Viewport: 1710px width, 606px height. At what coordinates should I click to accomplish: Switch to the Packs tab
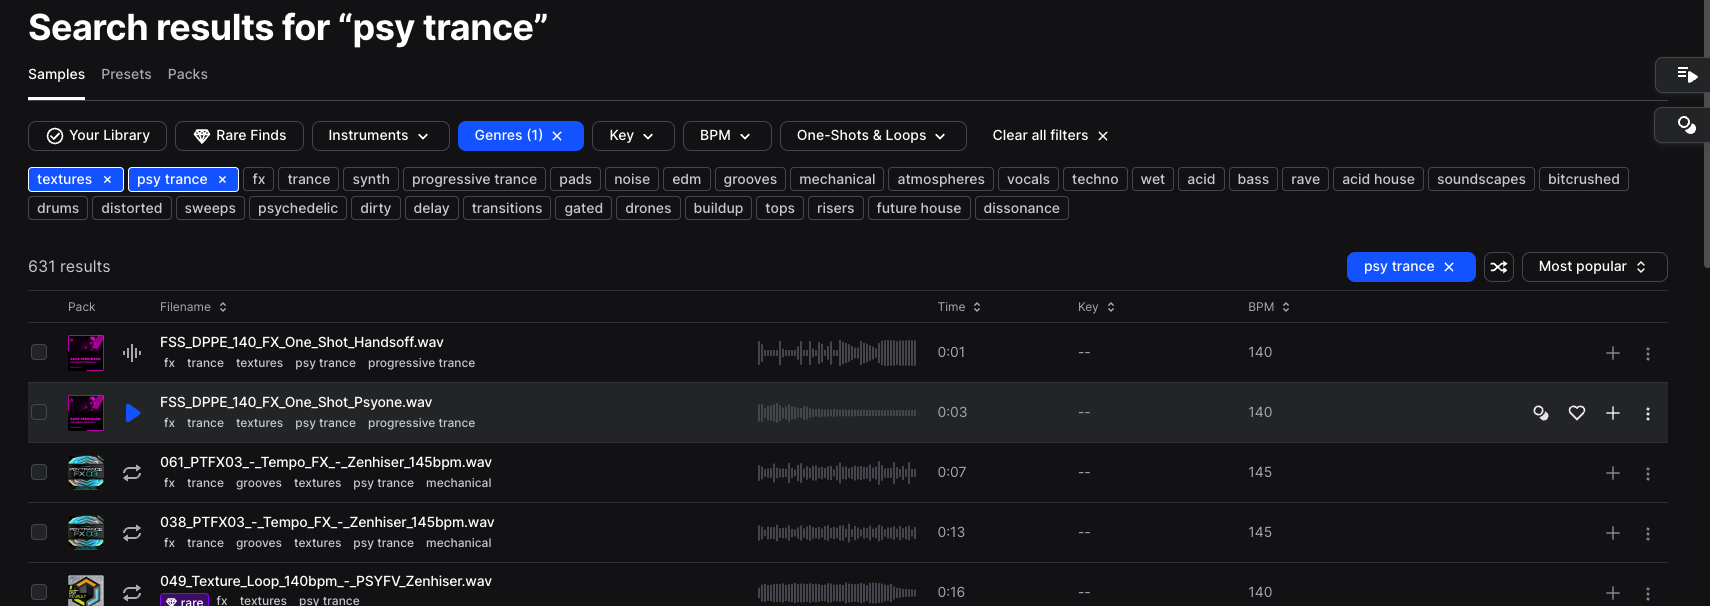[188, 74]
